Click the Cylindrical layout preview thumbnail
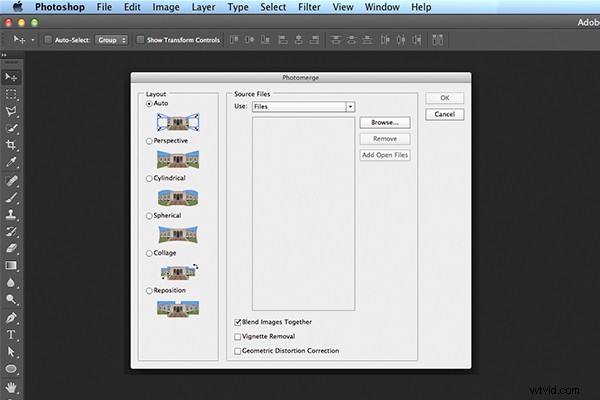The width and height of the screenshot is (600, 400). pos(178,198)
